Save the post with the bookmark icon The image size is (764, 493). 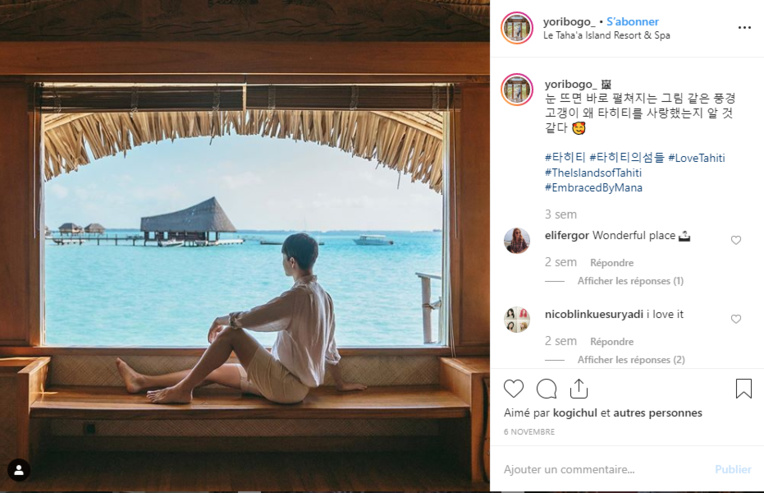(x=743, y=389)
